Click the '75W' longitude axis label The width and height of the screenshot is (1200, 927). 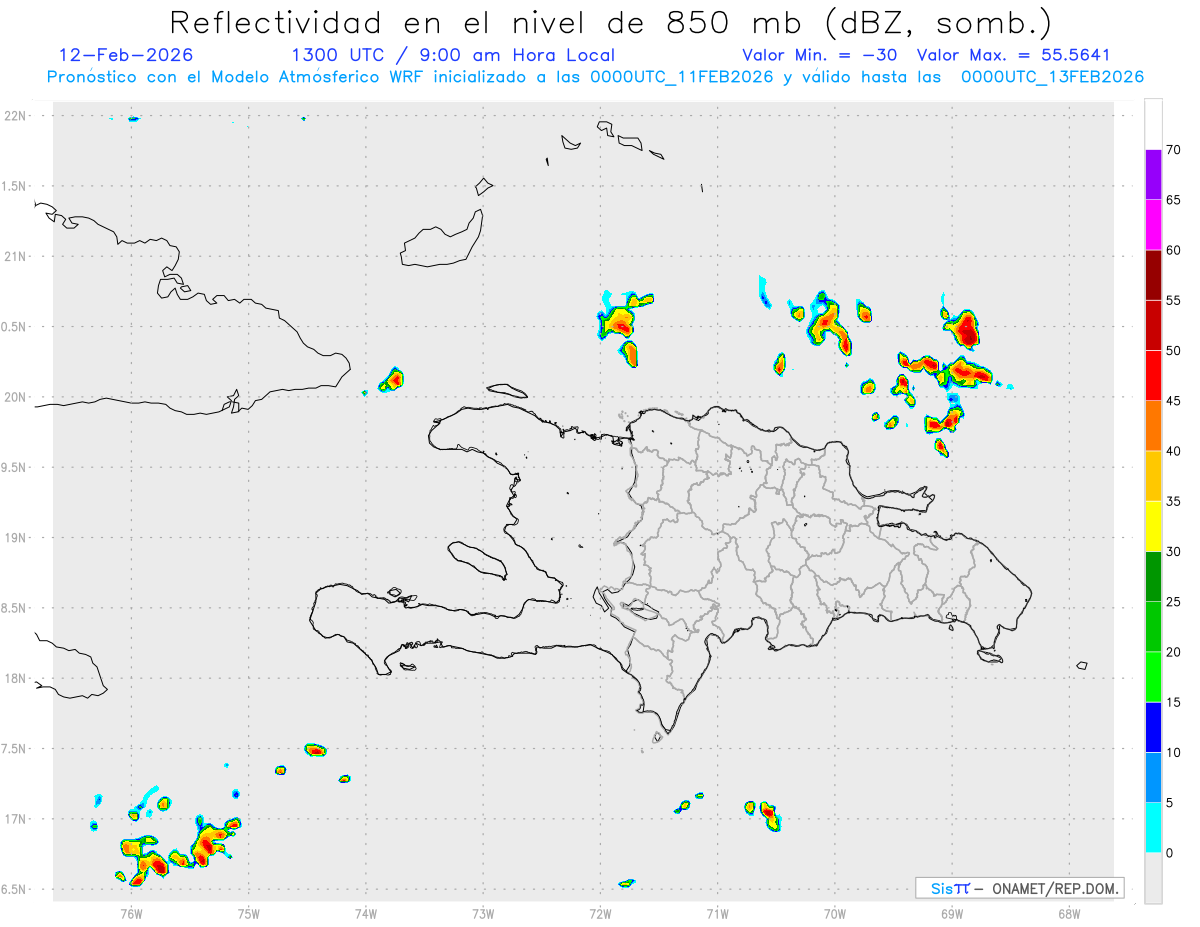click(x=248, y=913)
